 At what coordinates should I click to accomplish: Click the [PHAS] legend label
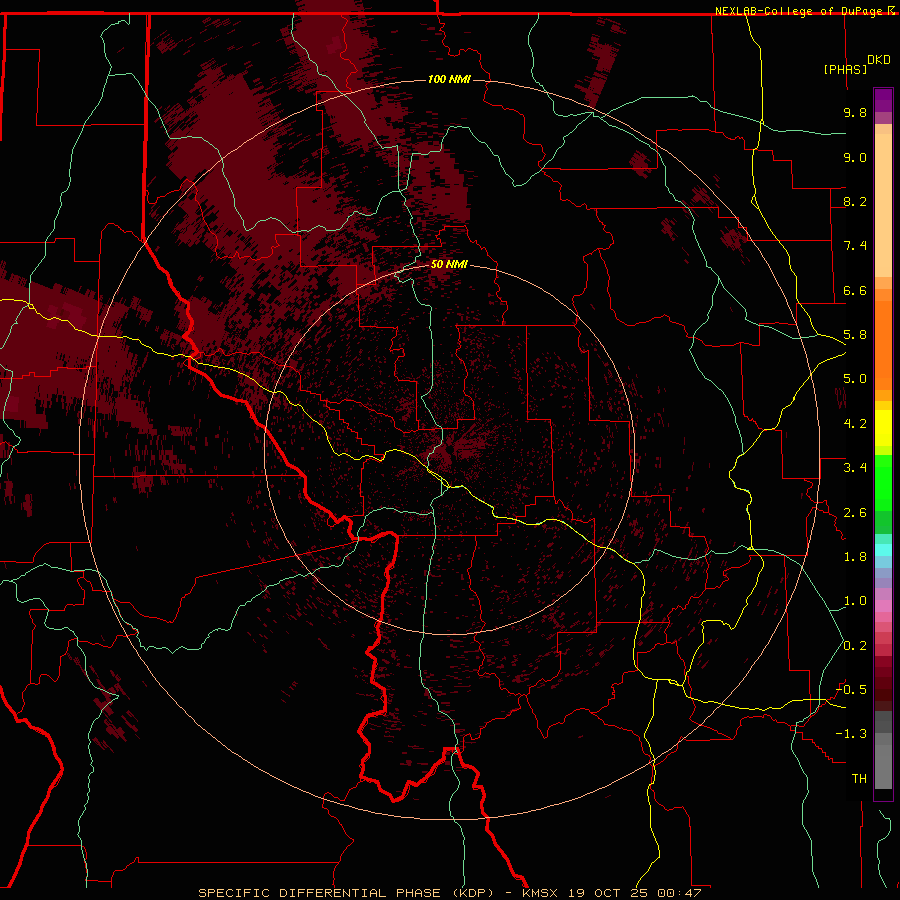(845, 69)
